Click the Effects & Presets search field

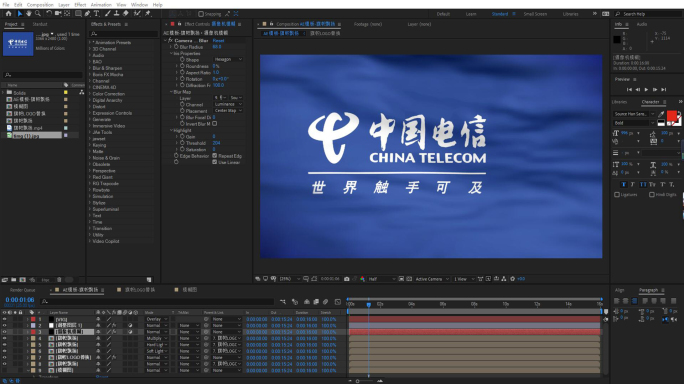point(124,34)
